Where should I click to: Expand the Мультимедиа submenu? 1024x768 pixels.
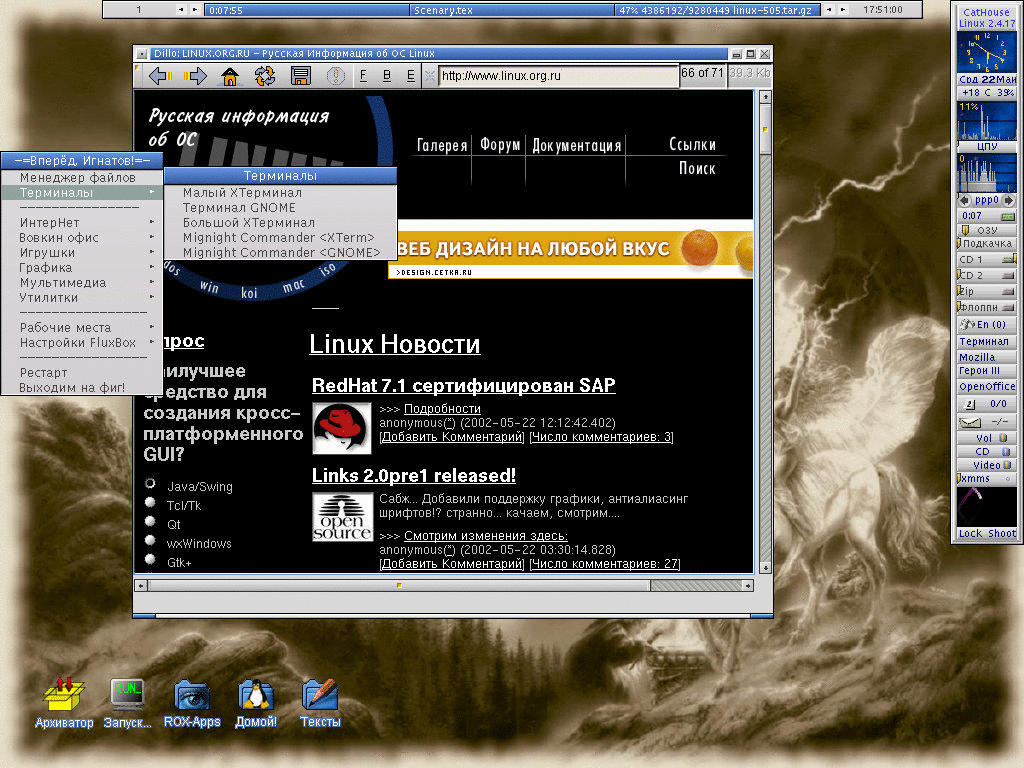tap(82, 283)
